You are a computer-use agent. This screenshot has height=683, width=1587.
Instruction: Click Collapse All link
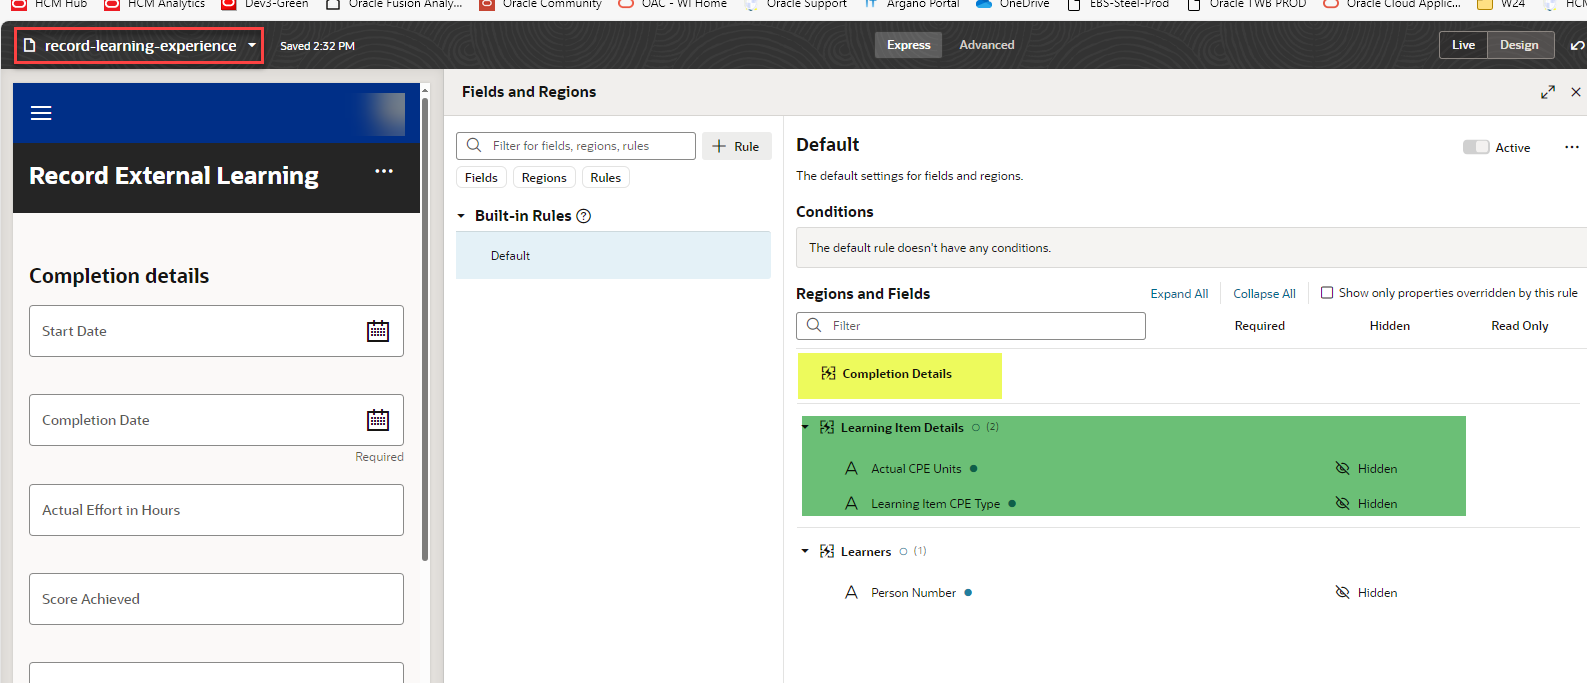(1264, 294)
